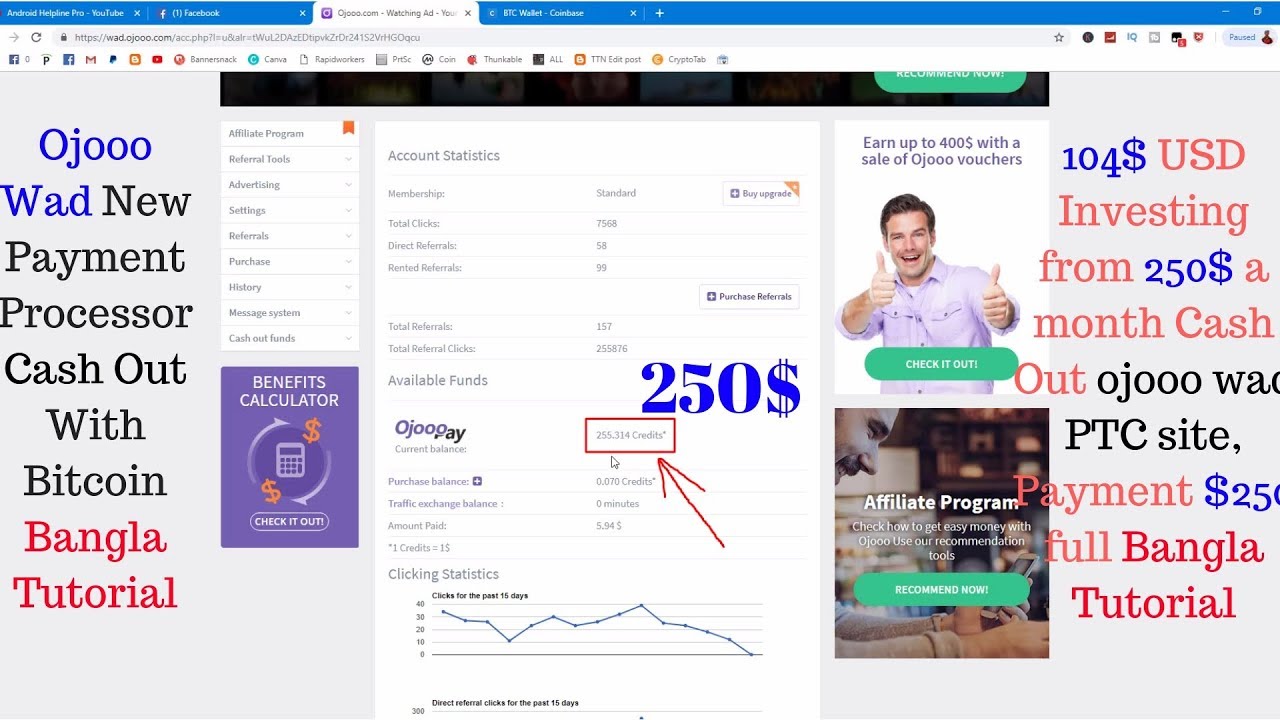Click the red chart extension icon
Viewport: 1280px width, 720px height.
pos(1110,37)
